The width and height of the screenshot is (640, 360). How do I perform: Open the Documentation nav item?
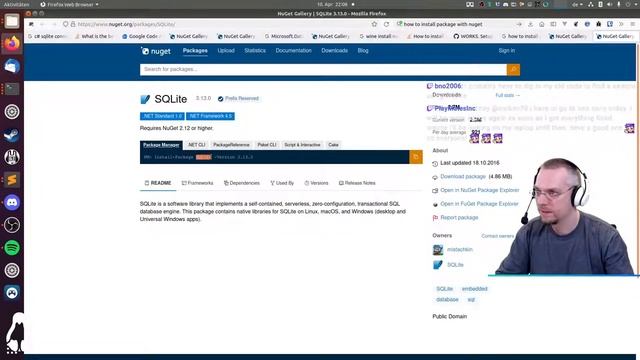[x=293, y=51]
